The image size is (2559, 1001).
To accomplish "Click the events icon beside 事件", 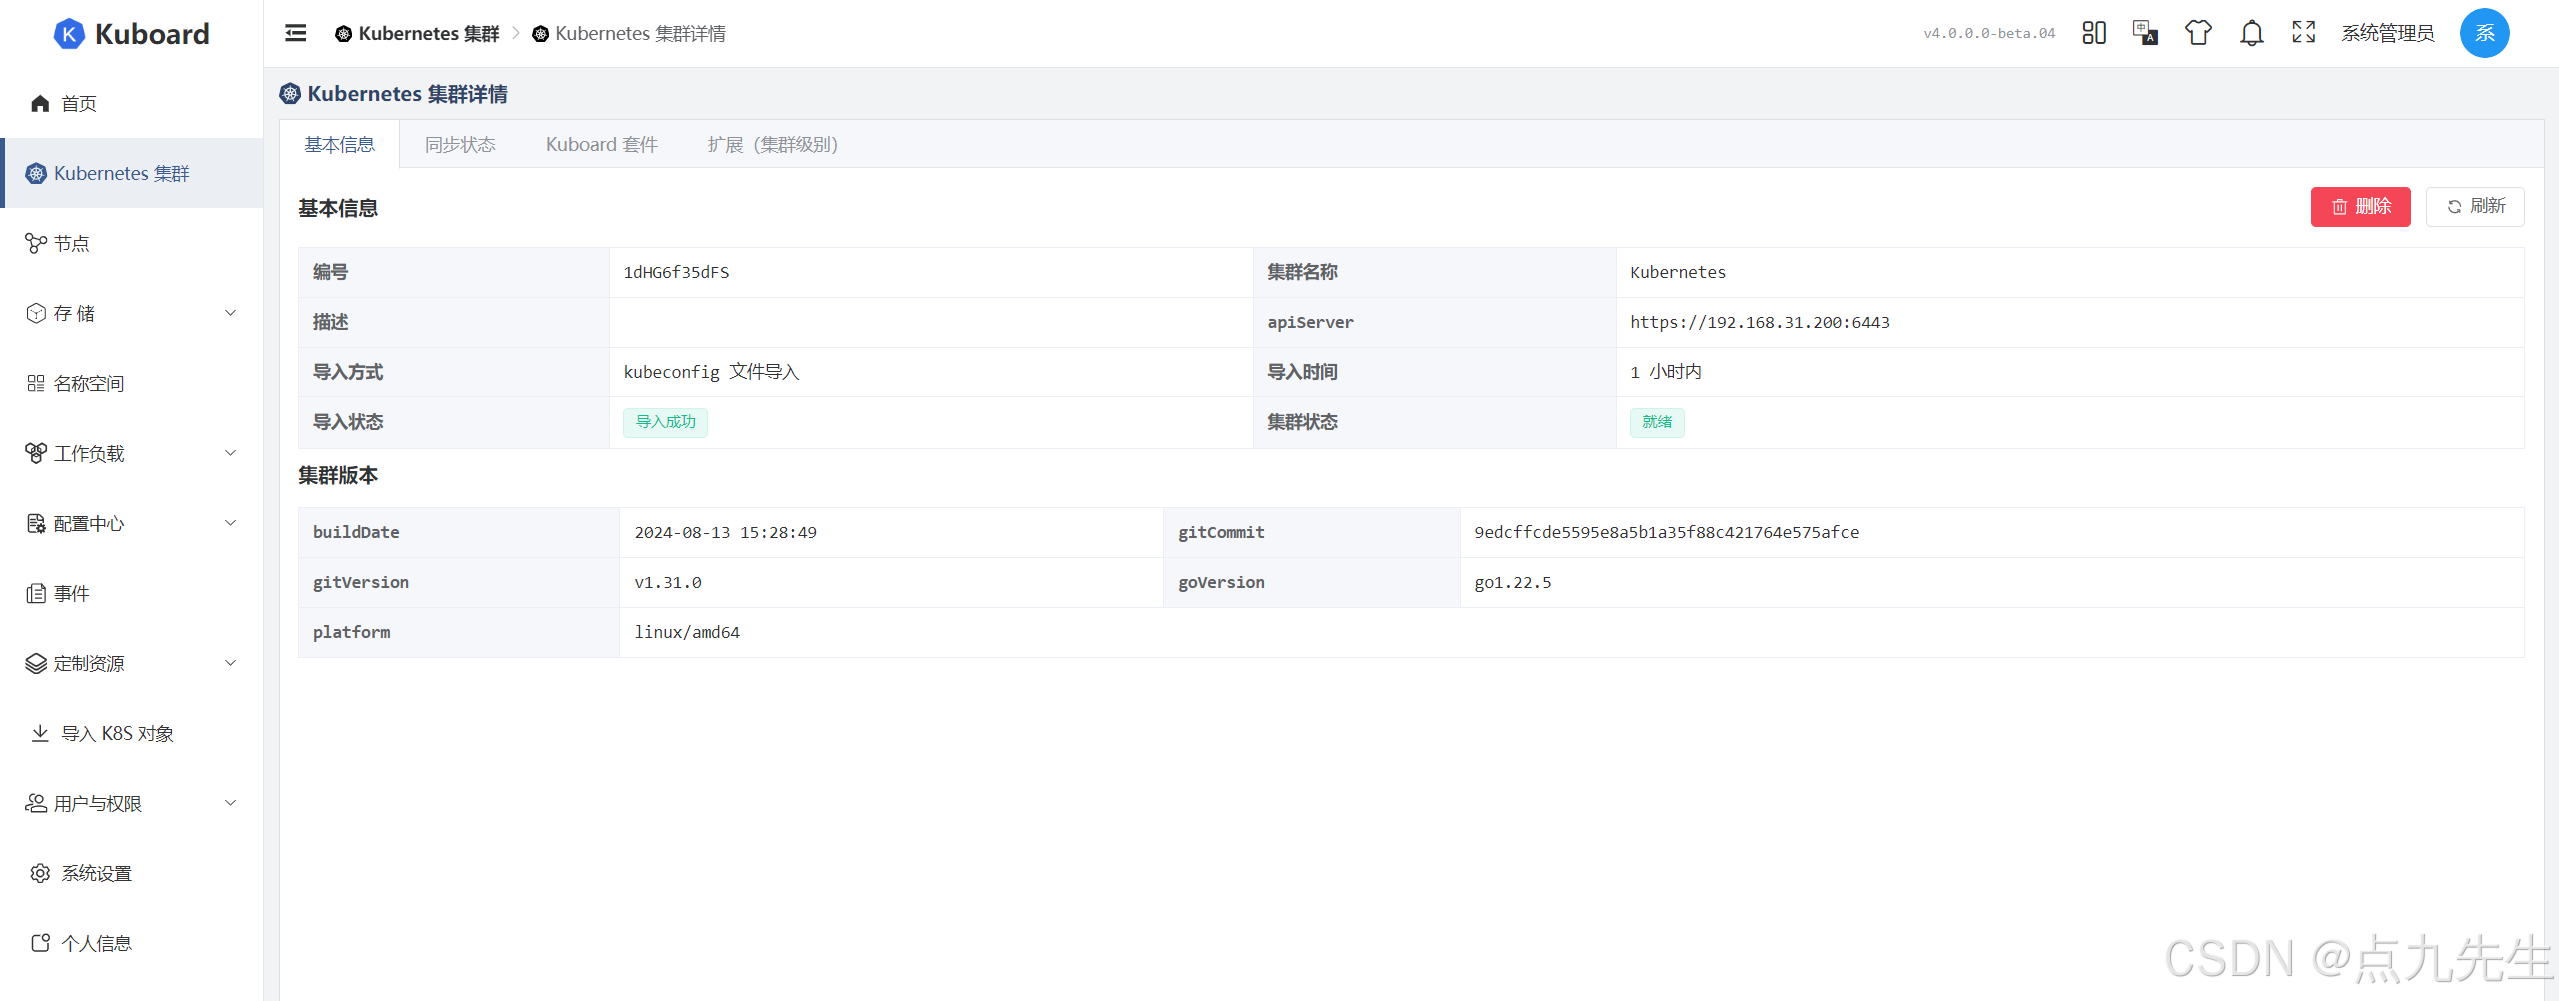I will 36,593.
